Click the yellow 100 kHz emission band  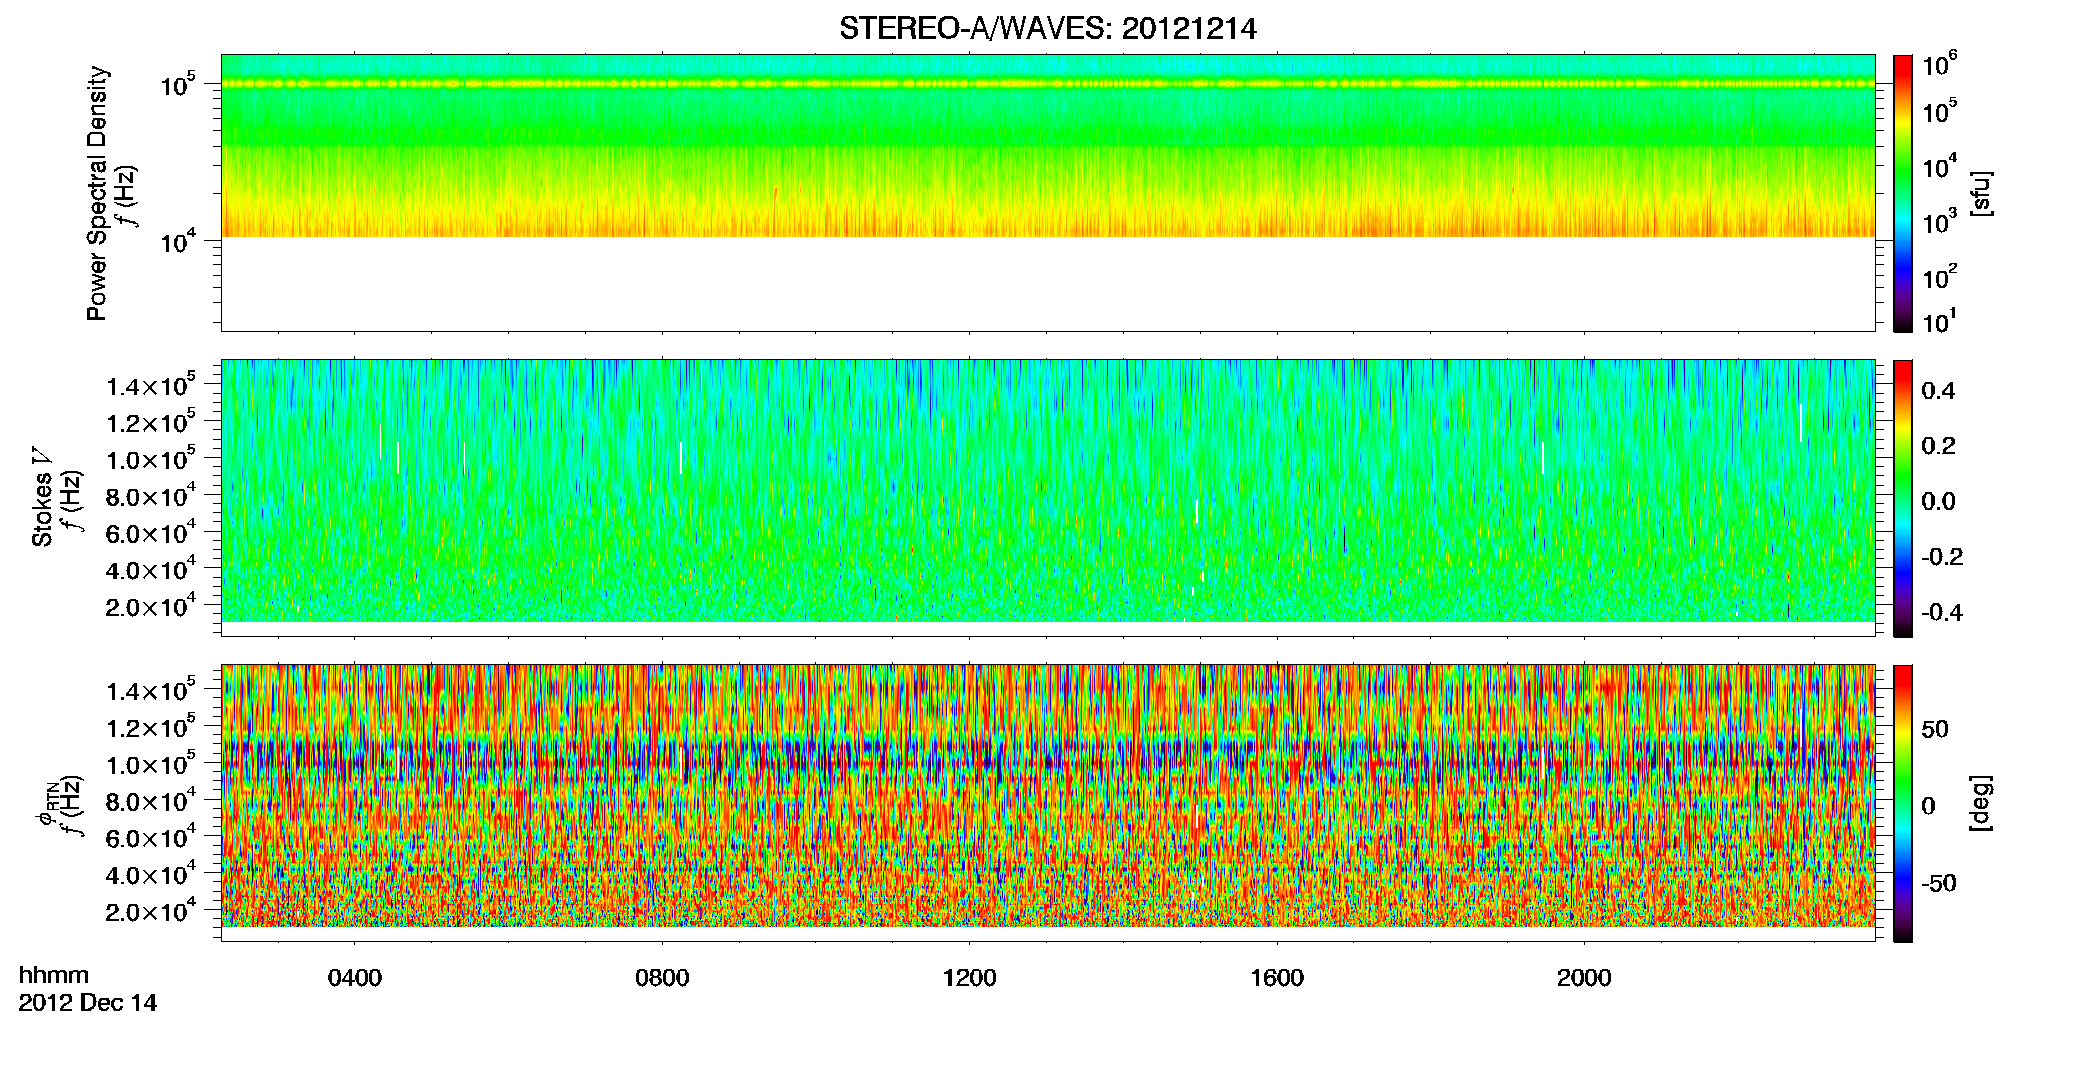(x=1047, y=84)
